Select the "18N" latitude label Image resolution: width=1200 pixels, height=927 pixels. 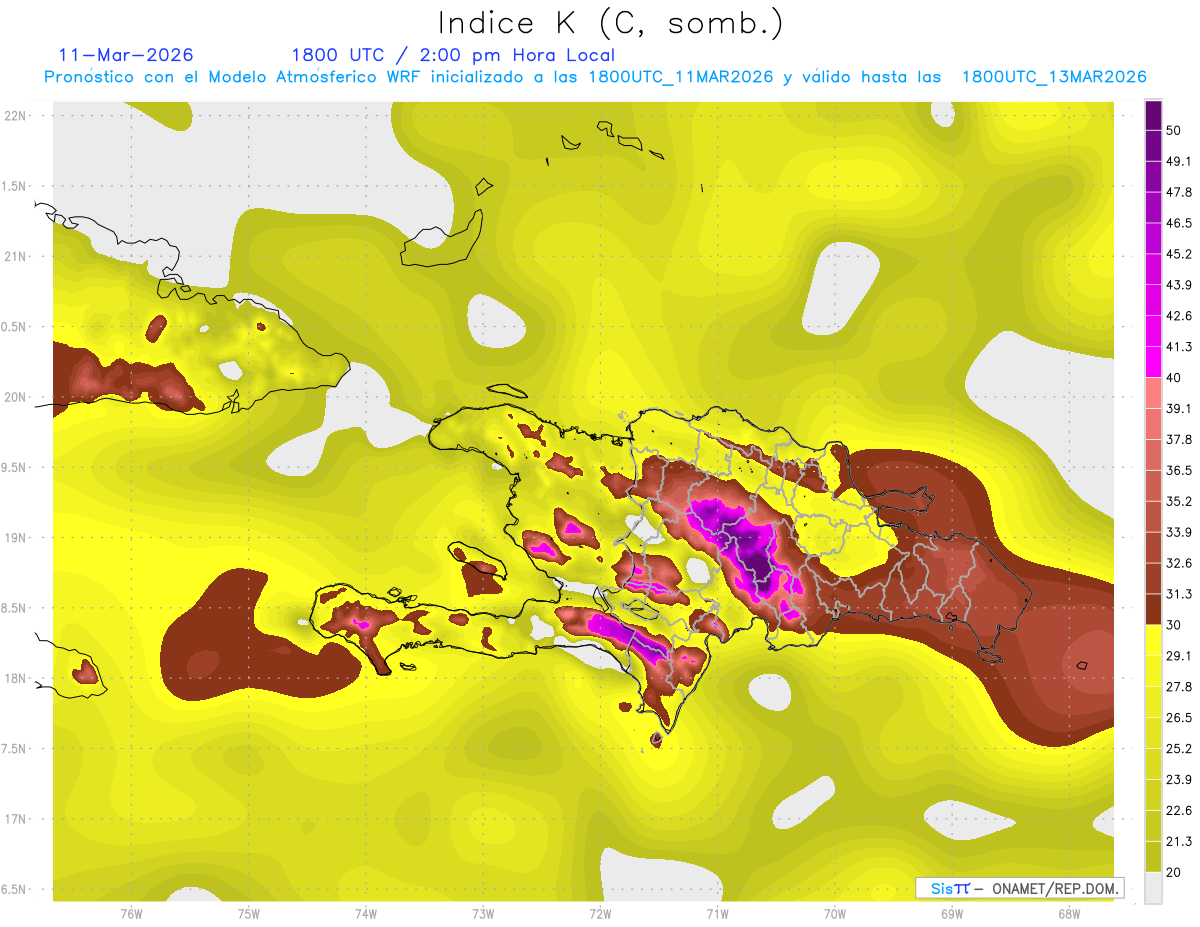[14, 679]
